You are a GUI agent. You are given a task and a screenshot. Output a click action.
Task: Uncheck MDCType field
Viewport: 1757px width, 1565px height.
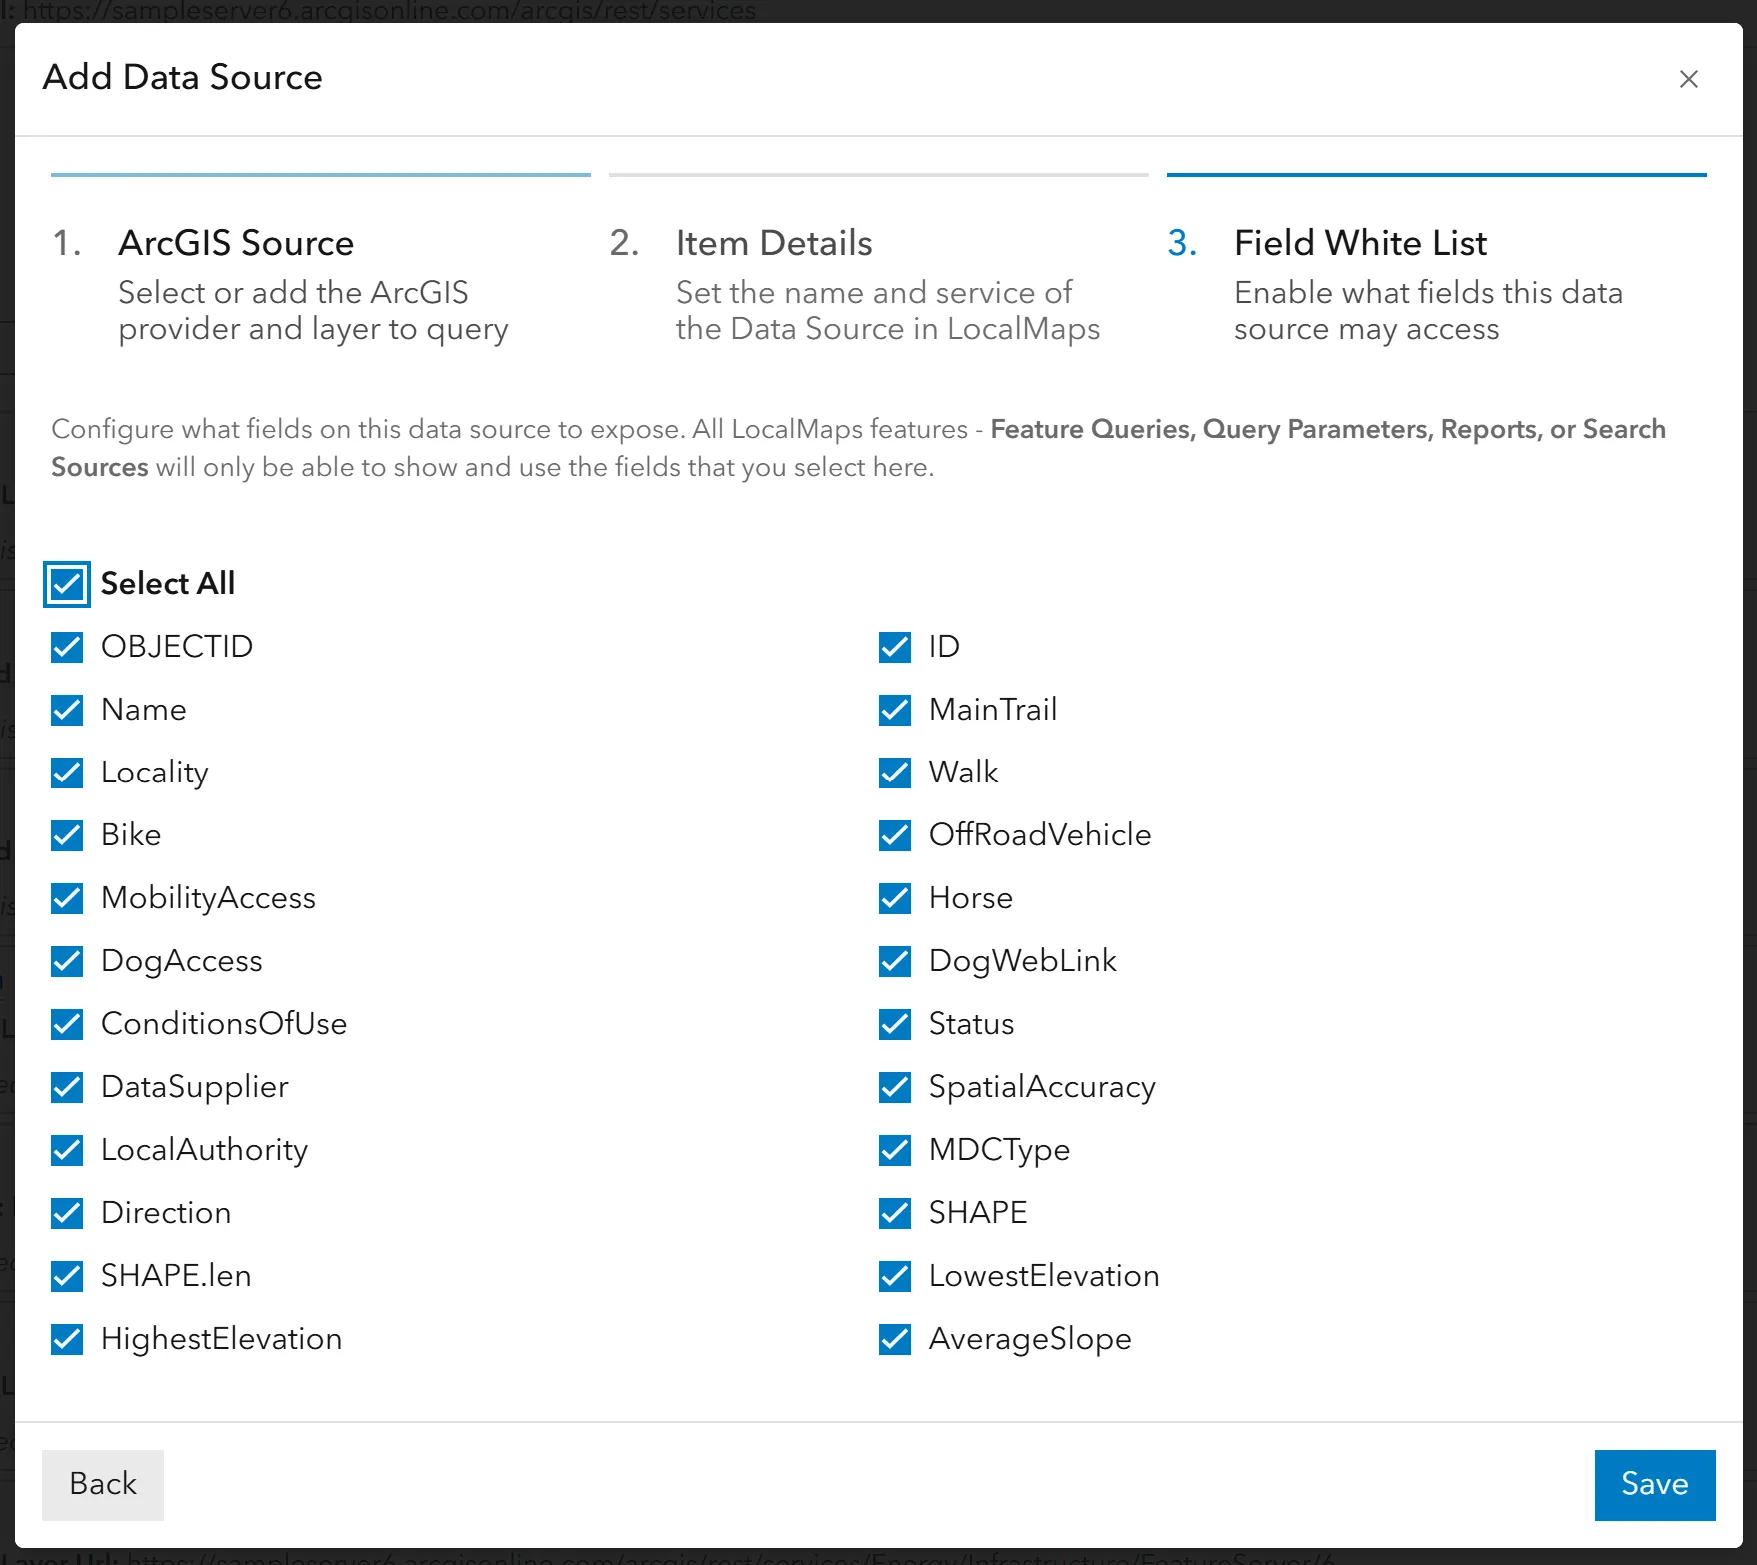(895, 1150)
